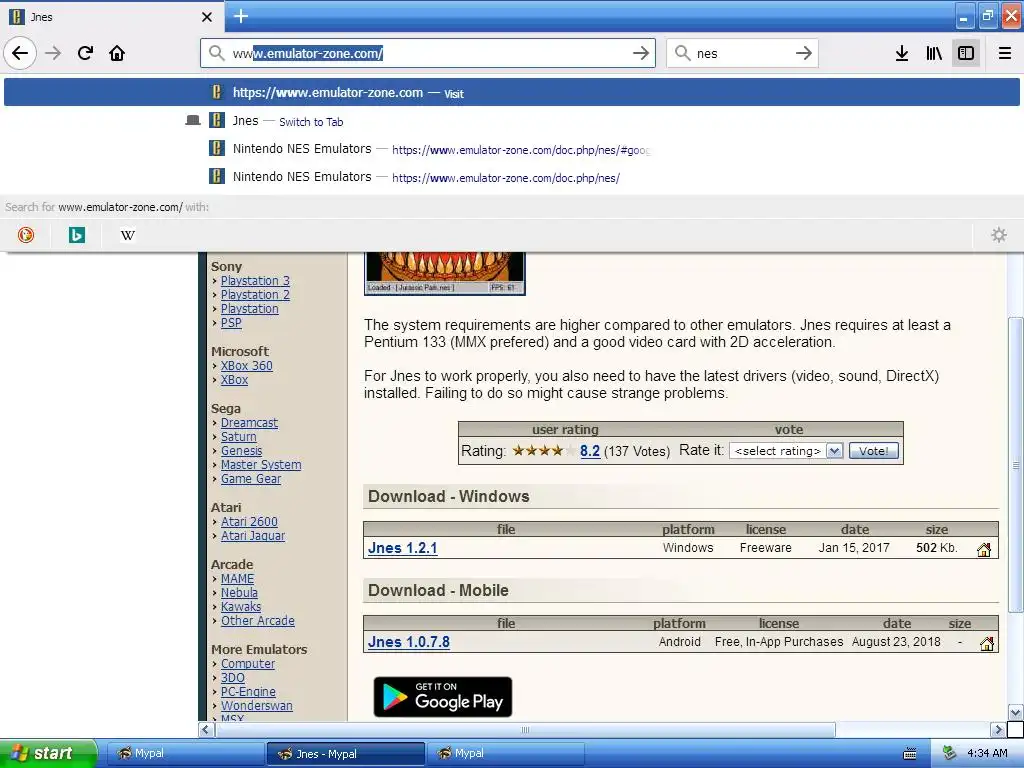Open the Playstation 3 link
The height and width of the screenshot is (768, 1024).
(x=255, y=281)
